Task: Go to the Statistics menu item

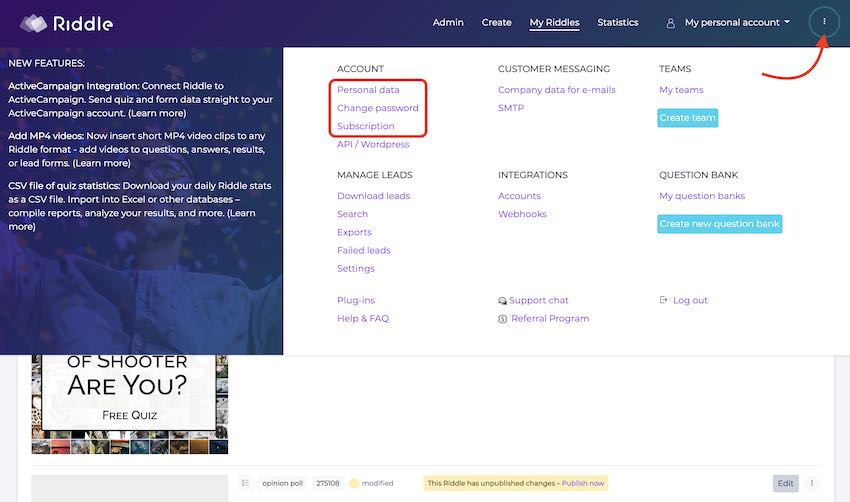Action: [x=617, y=22]
